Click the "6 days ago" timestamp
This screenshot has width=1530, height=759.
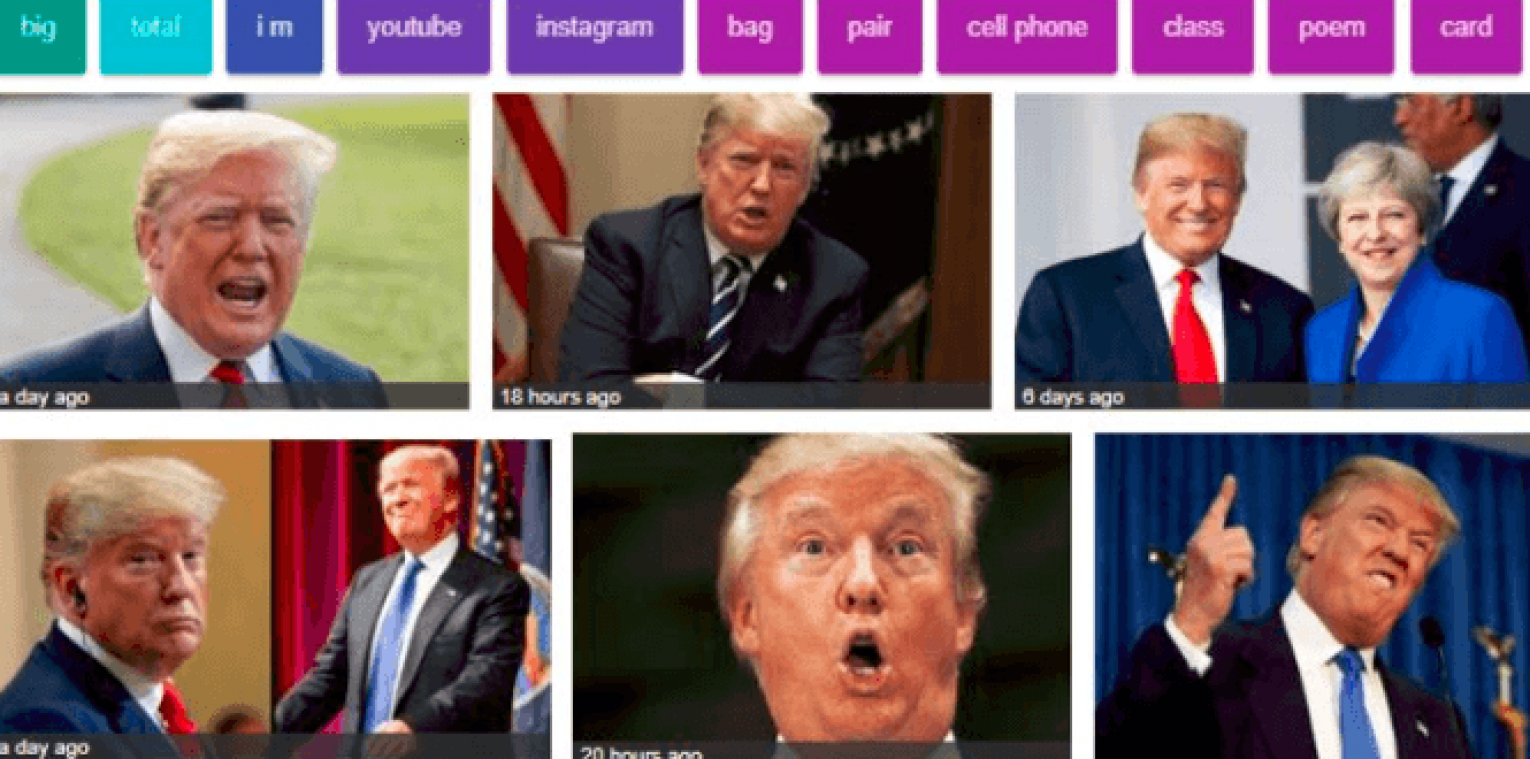click(x=1073, y=397)
